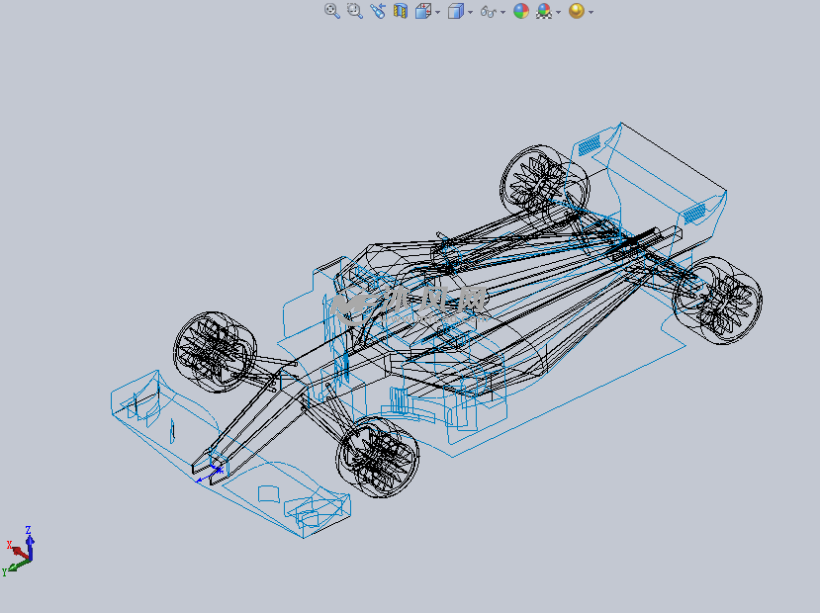Return to the Previous View

pos(377,11)
